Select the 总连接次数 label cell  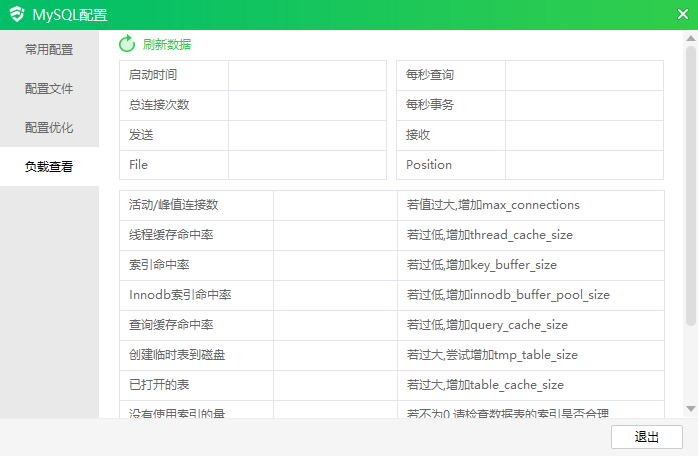tap(174, 105)
